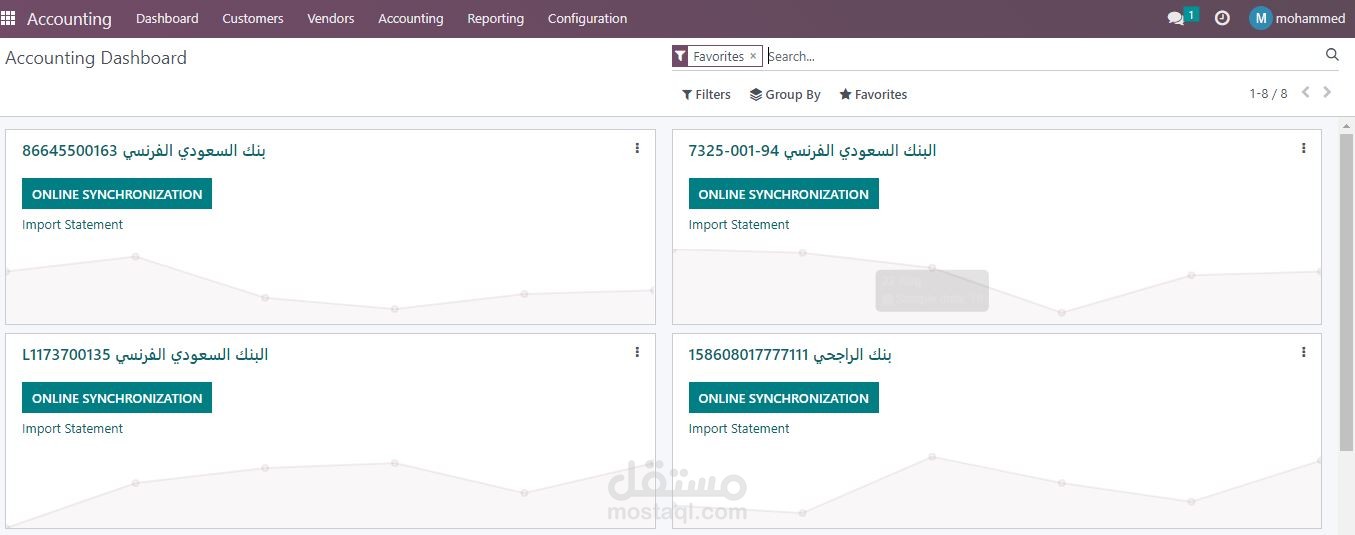The width and height of the screenshot is (1355, 535).
Task: Focus the Search input field
Action: click(1043, 56)
